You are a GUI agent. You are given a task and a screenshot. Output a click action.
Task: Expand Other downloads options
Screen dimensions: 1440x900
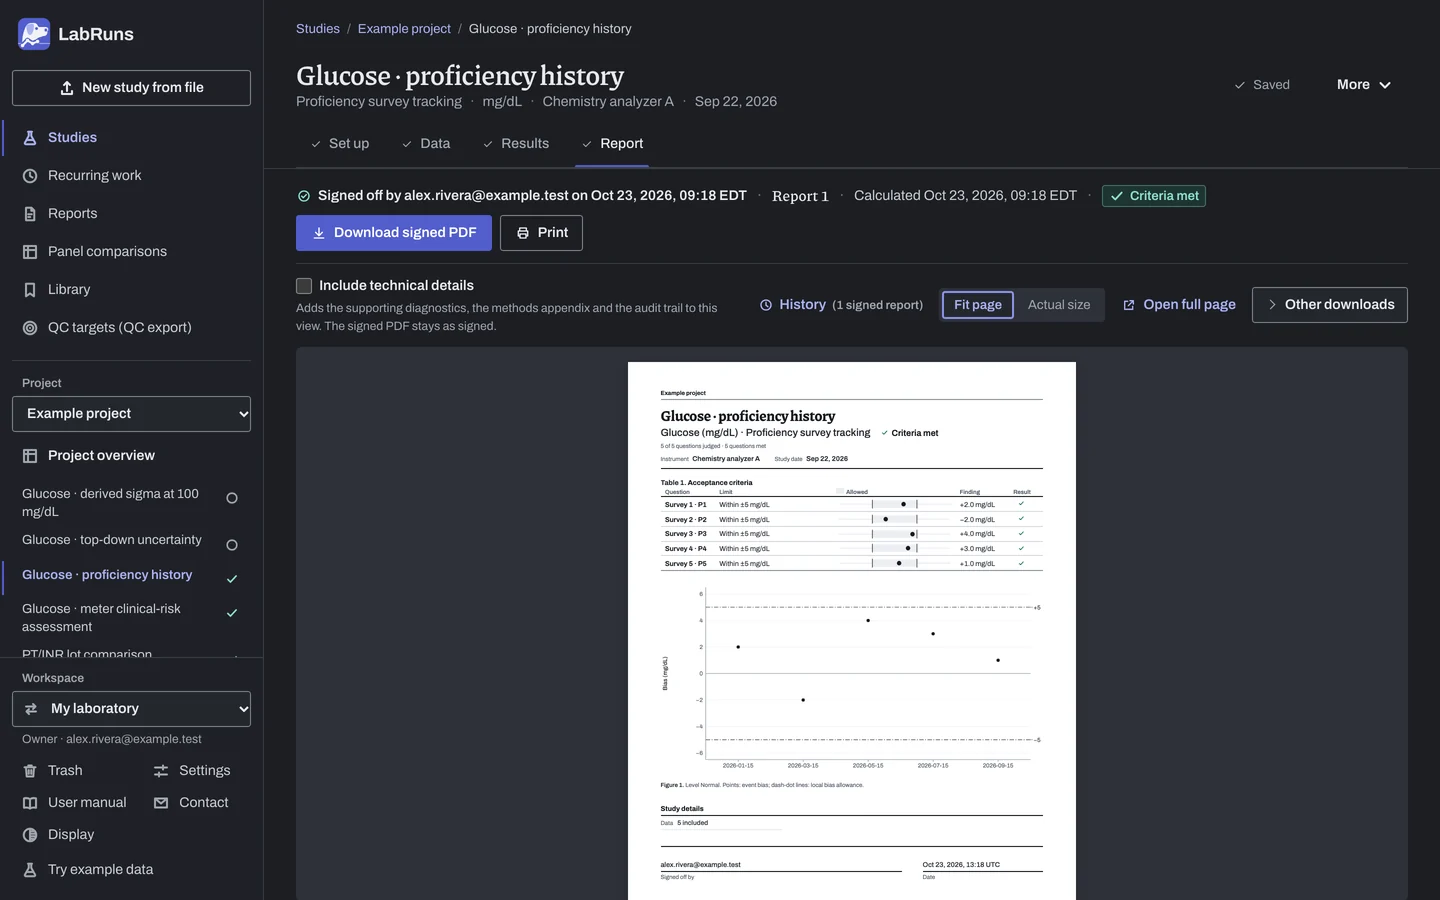pyautogui.click(x=1330, y=305)
